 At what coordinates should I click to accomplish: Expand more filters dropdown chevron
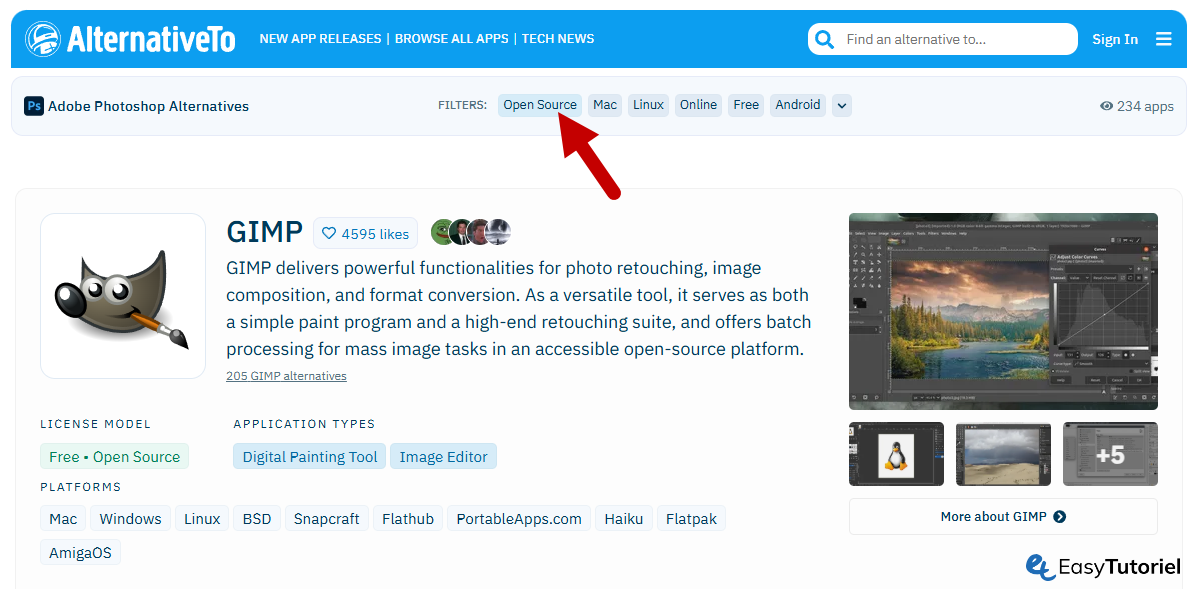coord(842,105)
